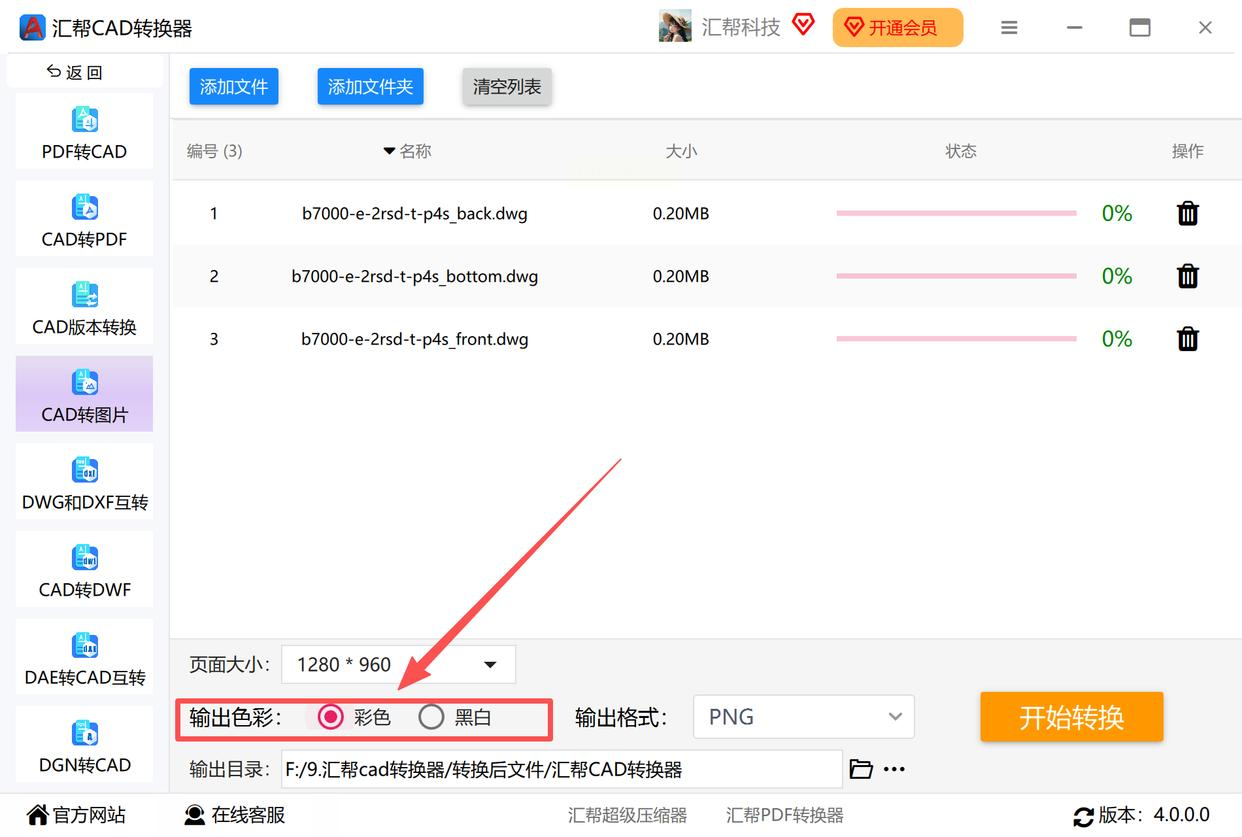Open the output directory folder icon

(x=860, y=769)
